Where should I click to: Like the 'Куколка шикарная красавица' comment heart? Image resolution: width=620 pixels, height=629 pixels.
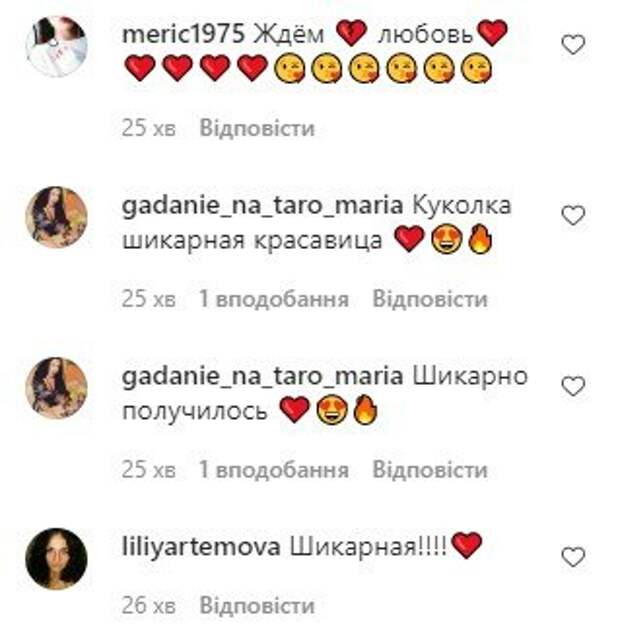[573, 215]
